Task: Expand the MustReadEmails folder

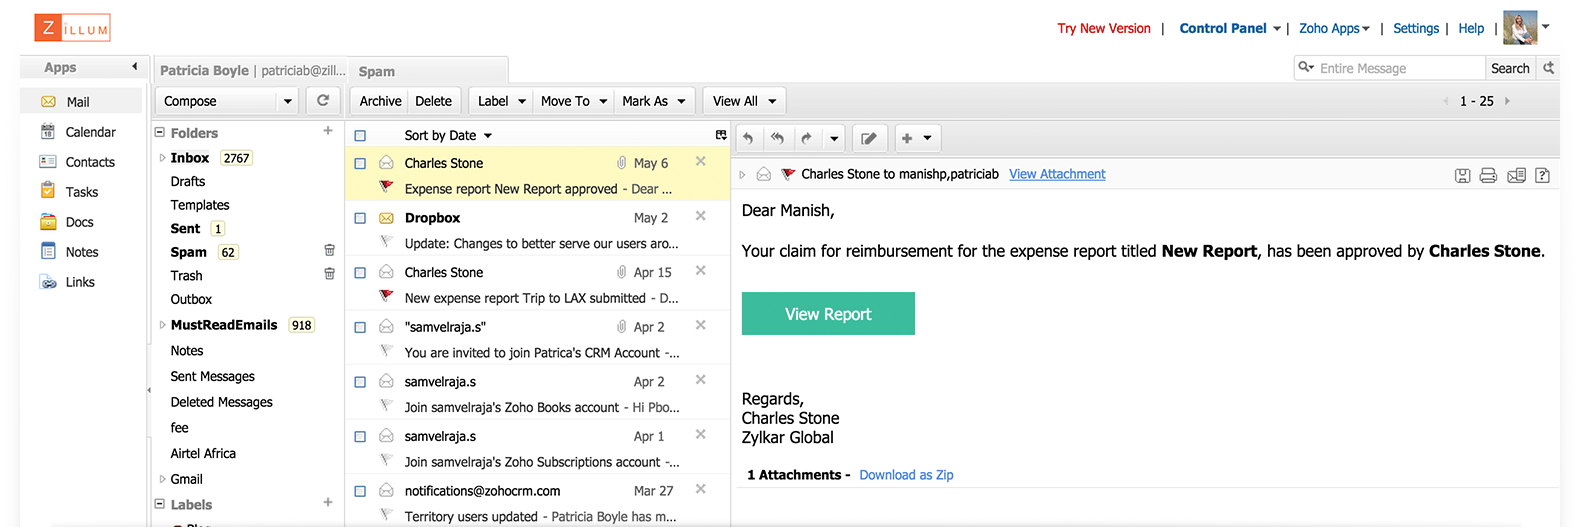Action: (162, 325)
